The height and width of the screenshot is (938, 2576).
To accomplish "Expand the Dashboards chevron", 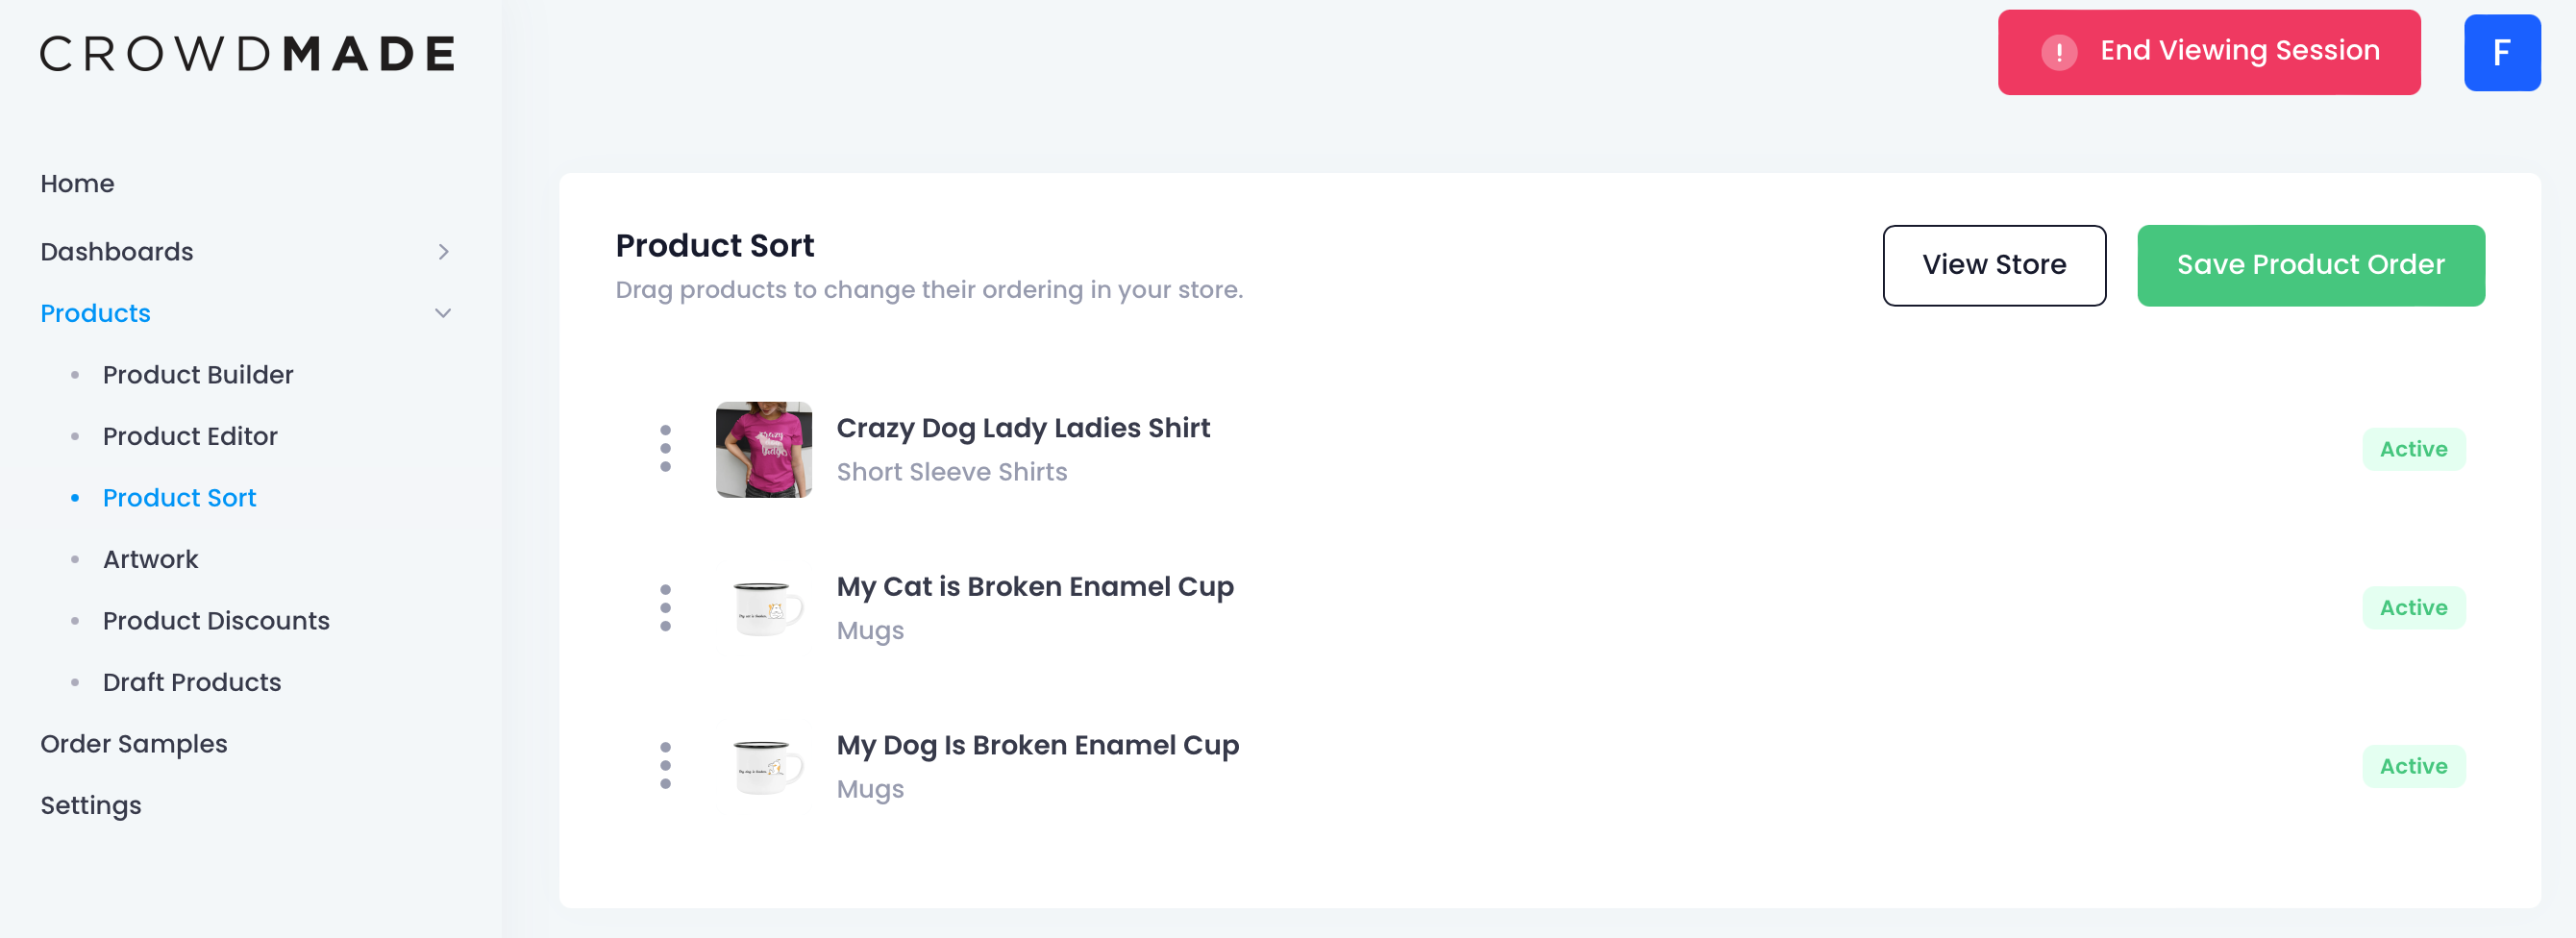I will tap(443, 252).
